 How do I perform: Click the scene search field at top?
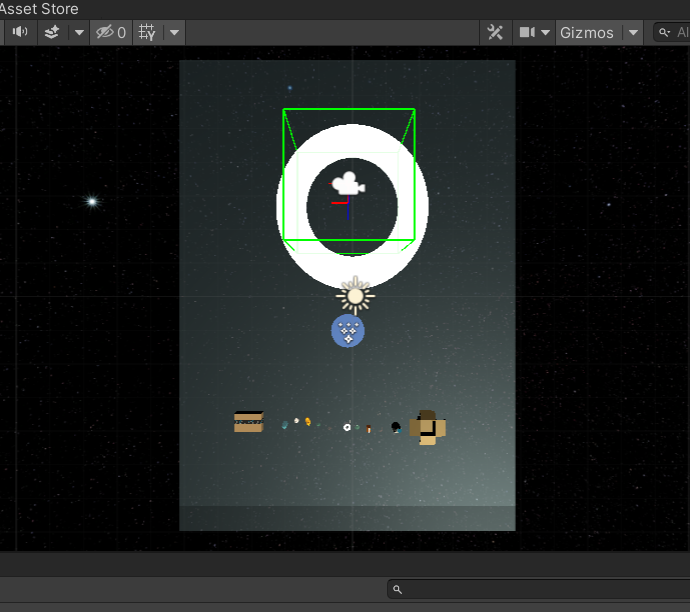click(675, 32)
